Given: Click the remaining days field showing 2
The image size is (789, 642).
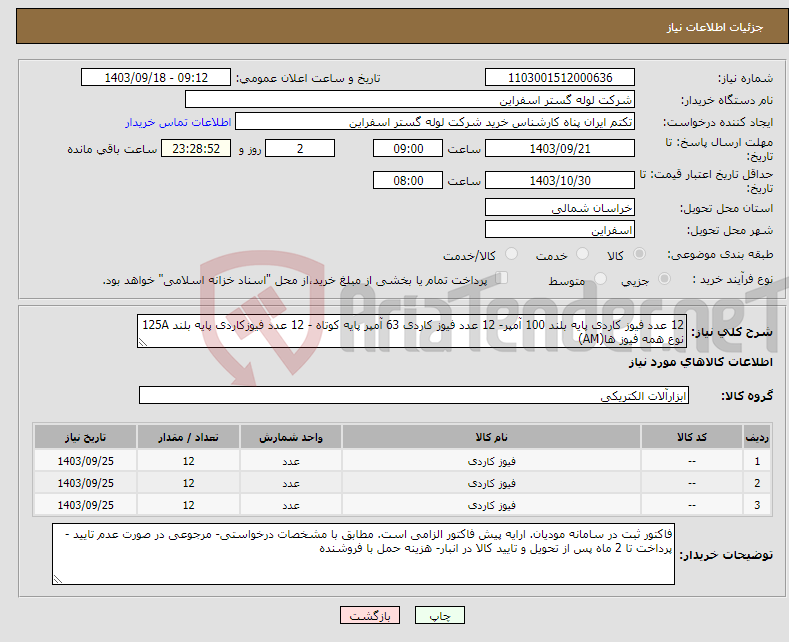Looking at the screenshot, I should click(300, 148).
